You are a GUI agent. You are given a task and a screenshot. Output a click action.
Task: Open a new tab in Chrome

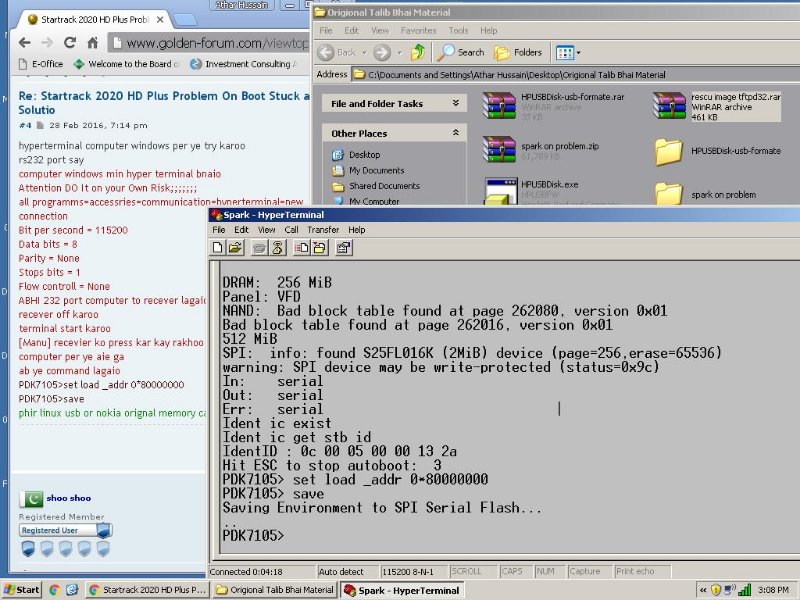pyautogui.click(x=185, y=20)
